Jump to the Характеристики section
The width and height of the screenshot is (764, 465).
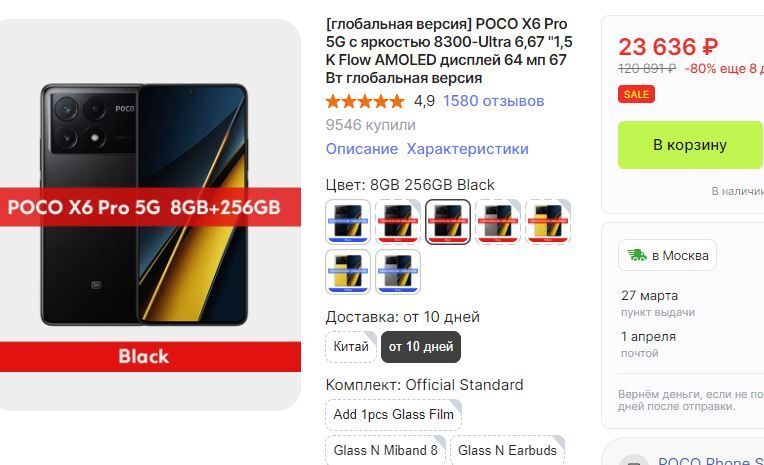(468, 149)
